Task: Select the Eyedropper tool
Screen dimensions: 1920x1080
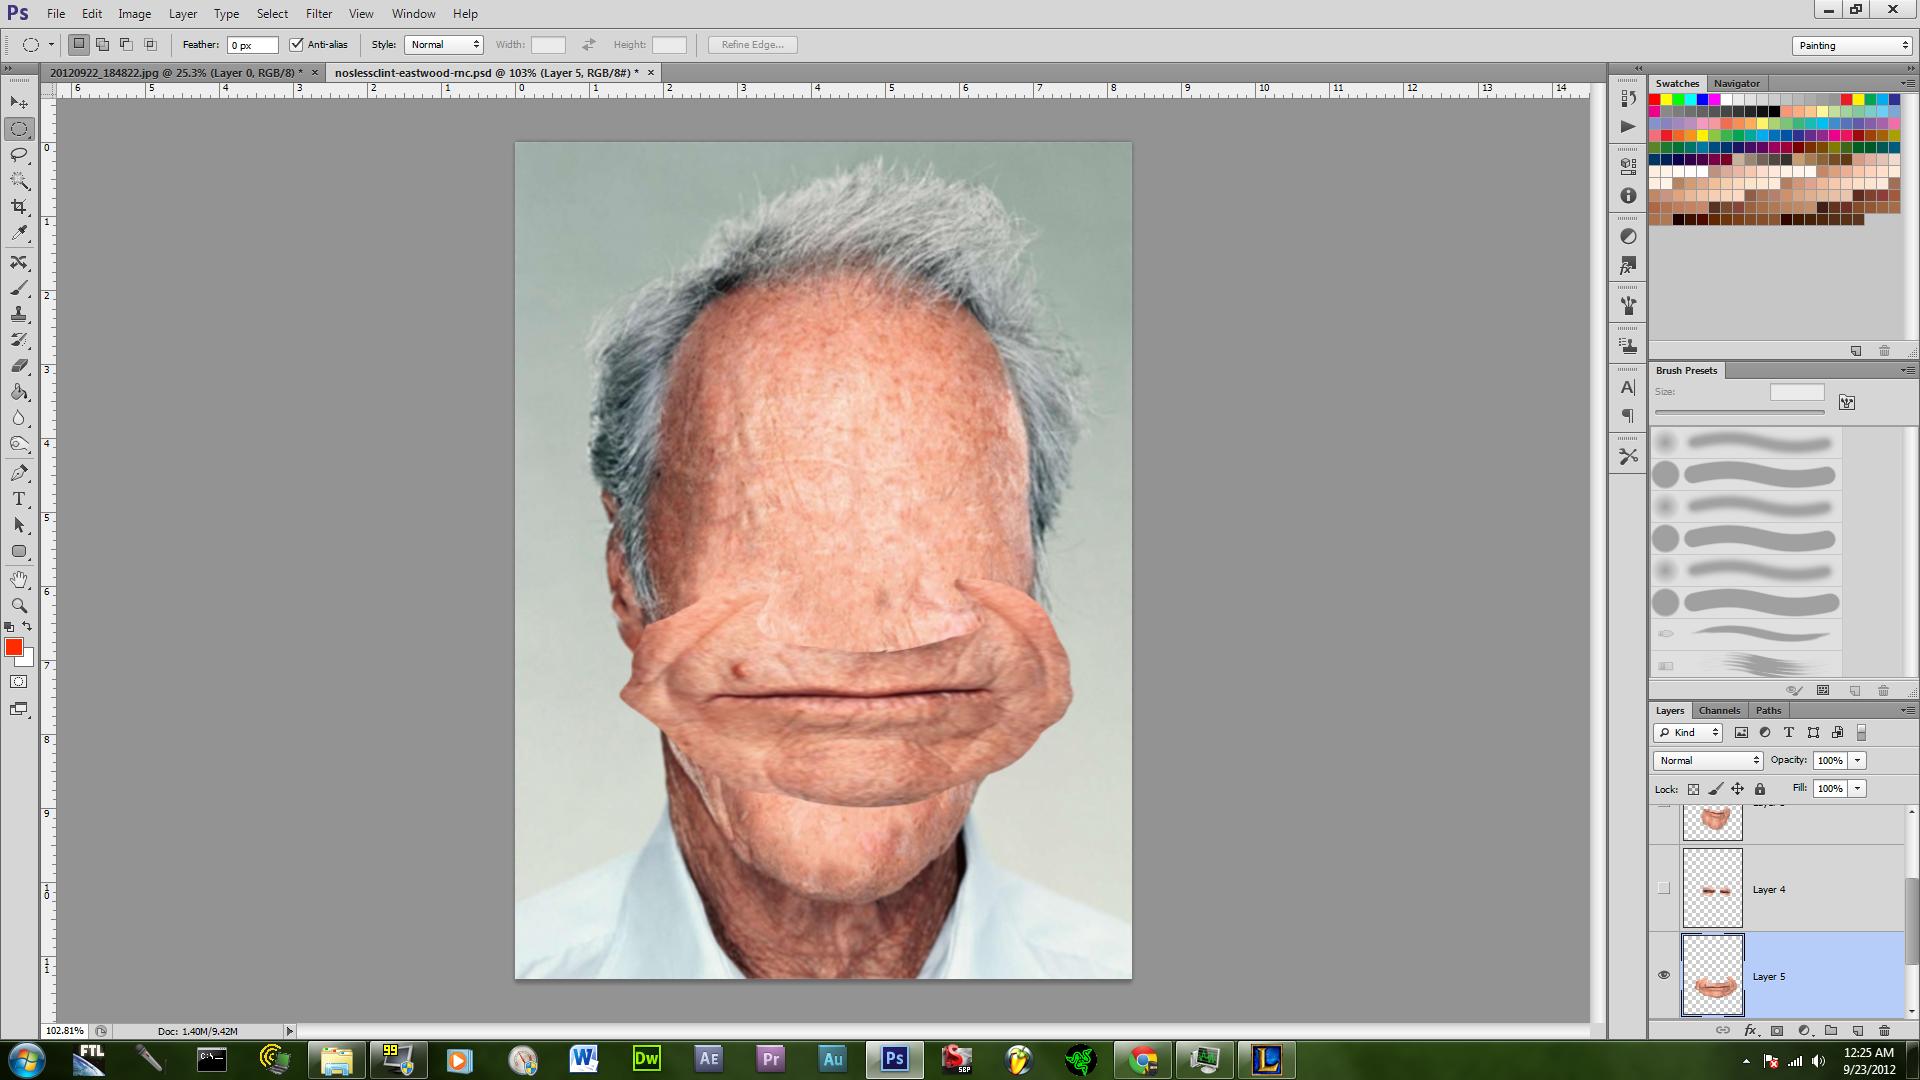Action: (19, 233)
